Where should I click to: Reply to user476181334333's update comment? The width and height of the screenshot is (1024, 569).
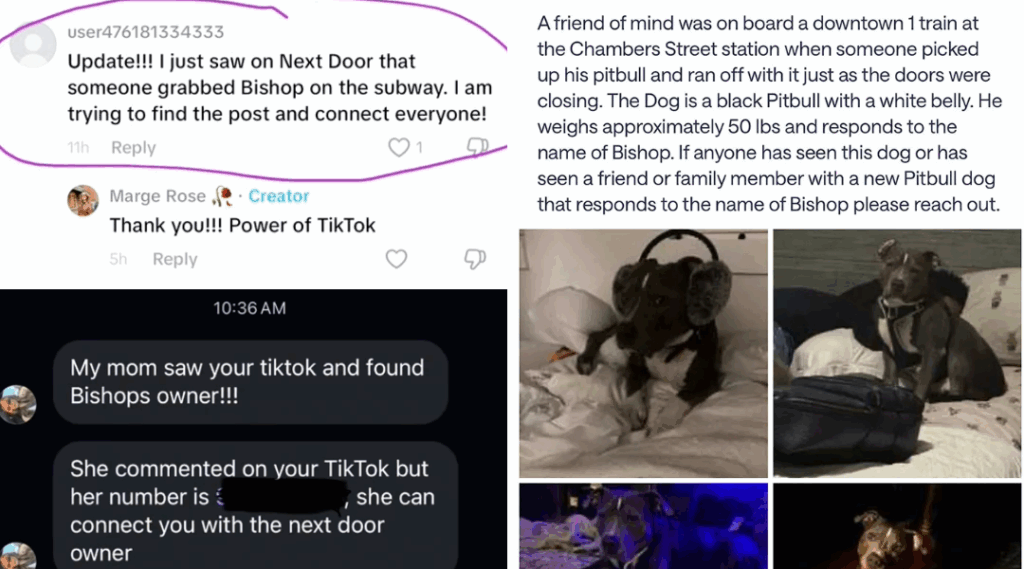click(133, 148)
